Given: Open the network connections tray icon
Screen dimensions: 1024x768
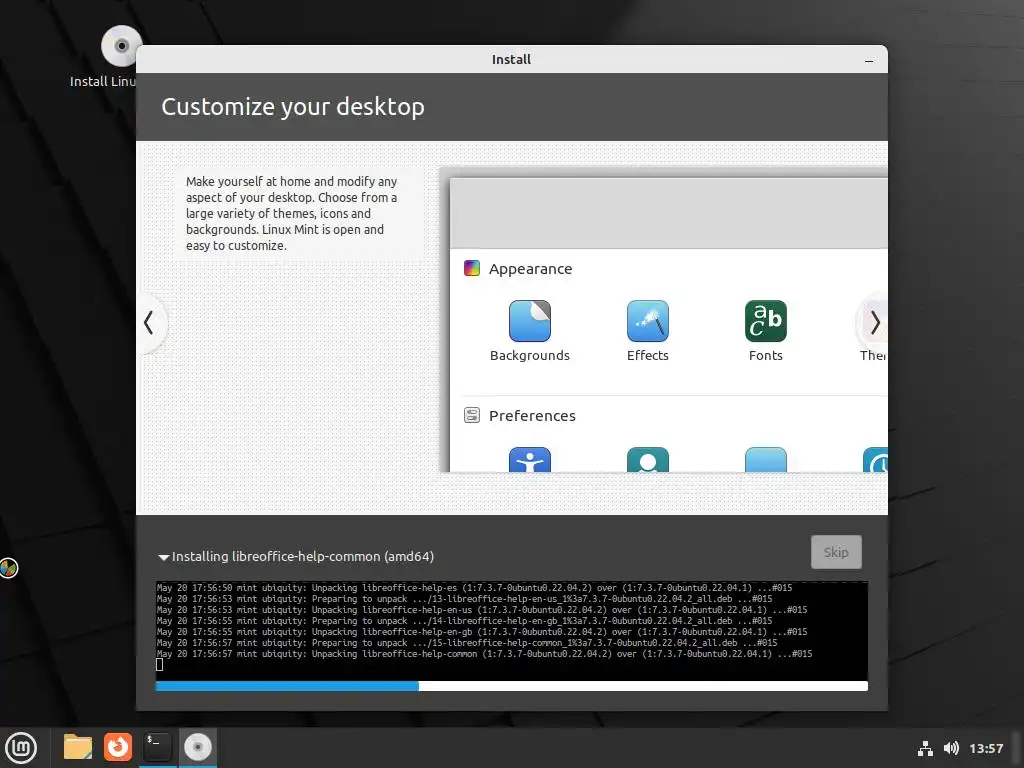Looking at the screenshot, I should pos(925,748).
